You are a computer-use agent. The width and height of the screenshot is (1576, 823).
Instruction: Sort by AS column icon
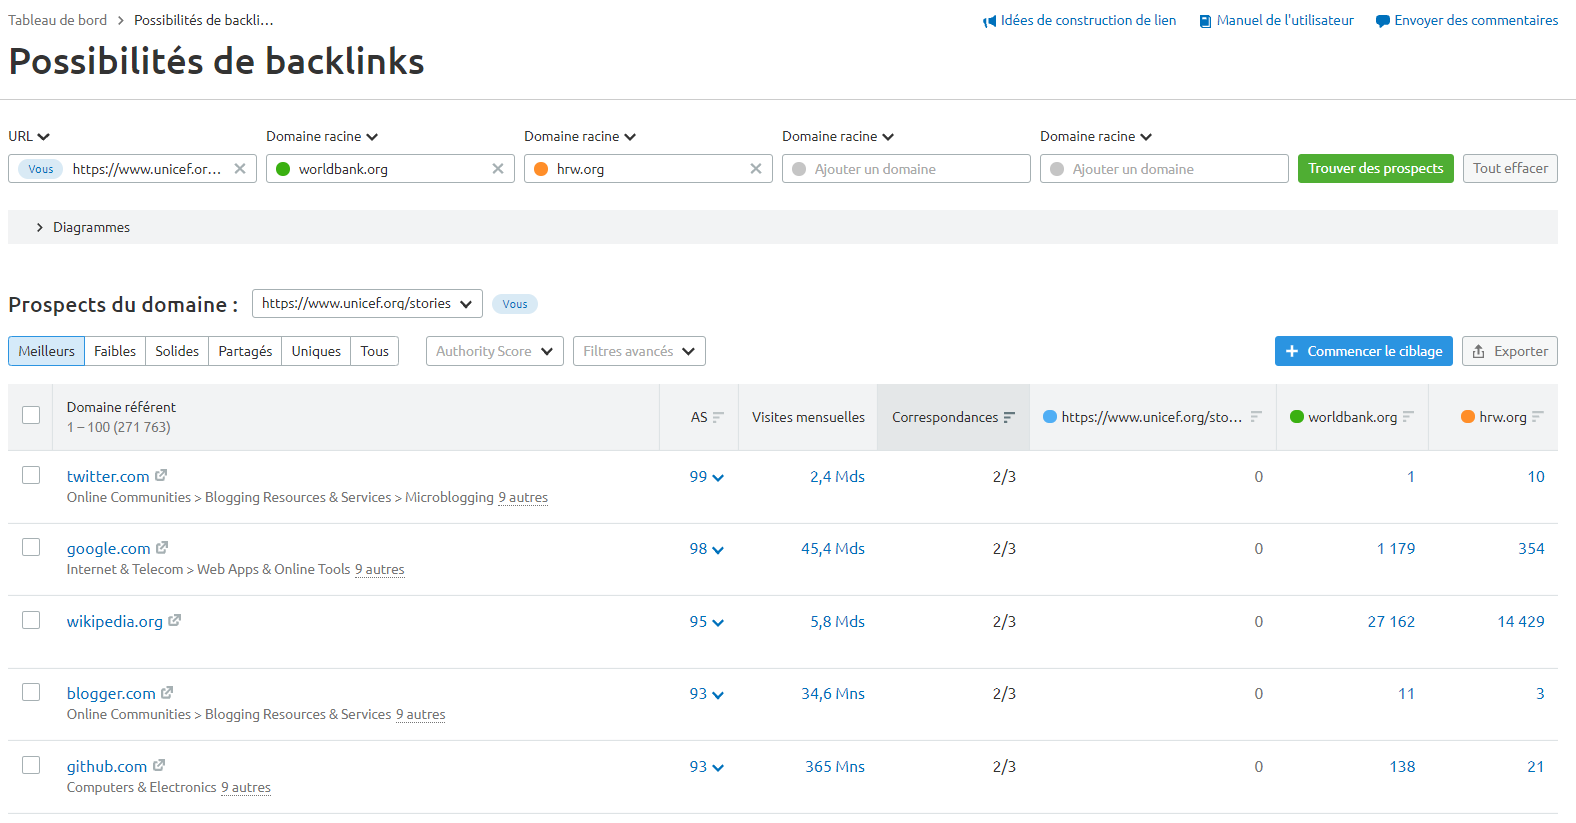[718, 417]
